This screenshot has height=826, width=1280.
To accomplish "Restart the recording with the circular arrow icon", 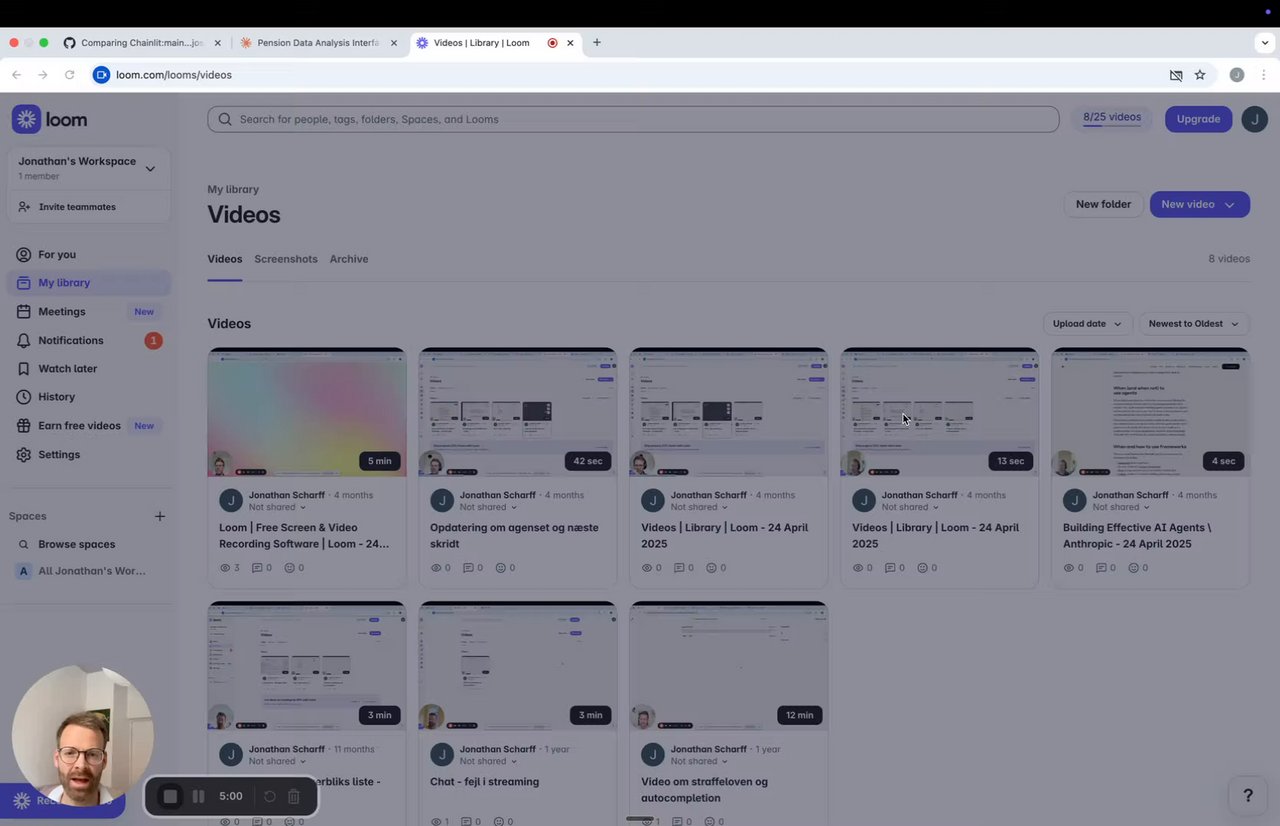I will click(x=269, y=797).
